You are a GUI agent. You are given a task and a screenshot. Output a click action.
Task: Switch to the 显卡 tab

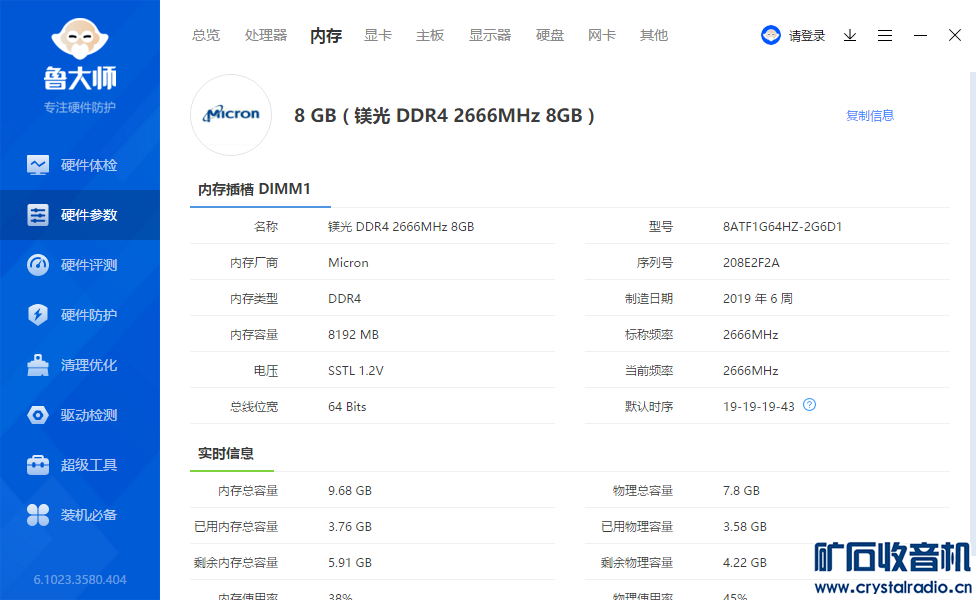point(378,36)
